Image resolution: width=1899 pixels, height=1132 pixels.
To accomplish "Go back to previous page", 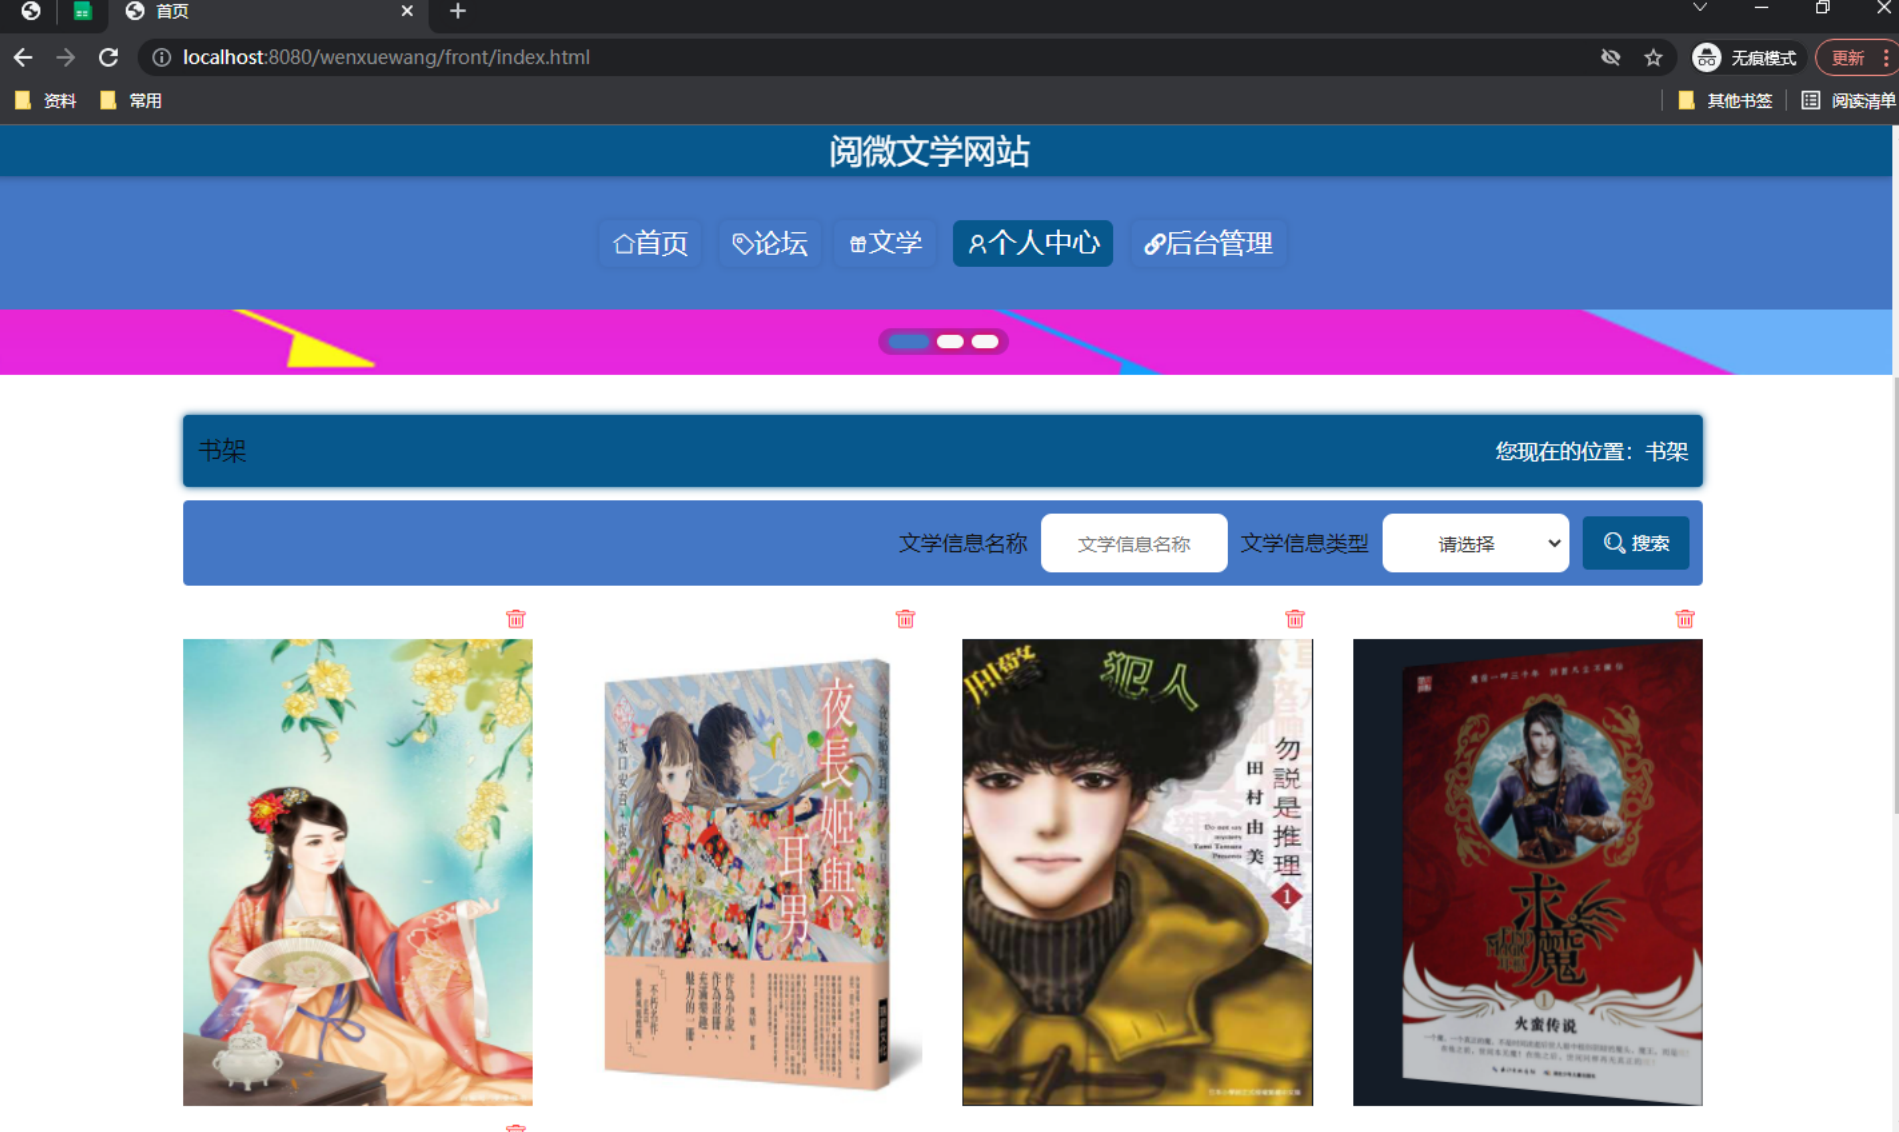I will click(23, 57).
